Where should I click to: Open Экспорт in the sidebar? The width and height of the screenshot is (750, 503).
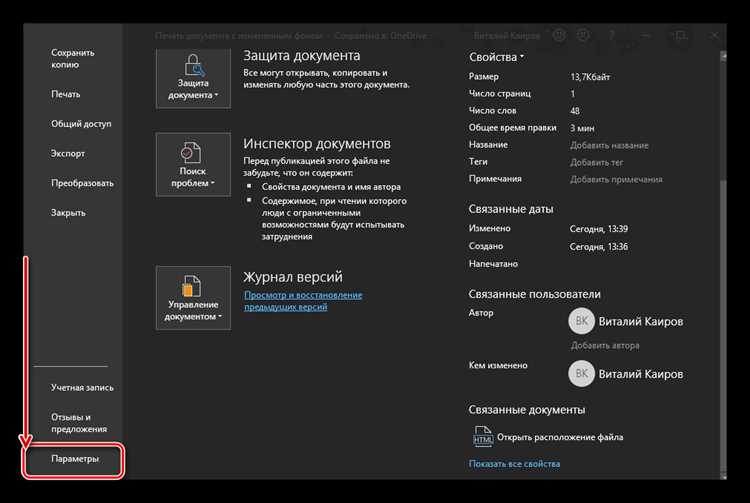tap(68, 153)
